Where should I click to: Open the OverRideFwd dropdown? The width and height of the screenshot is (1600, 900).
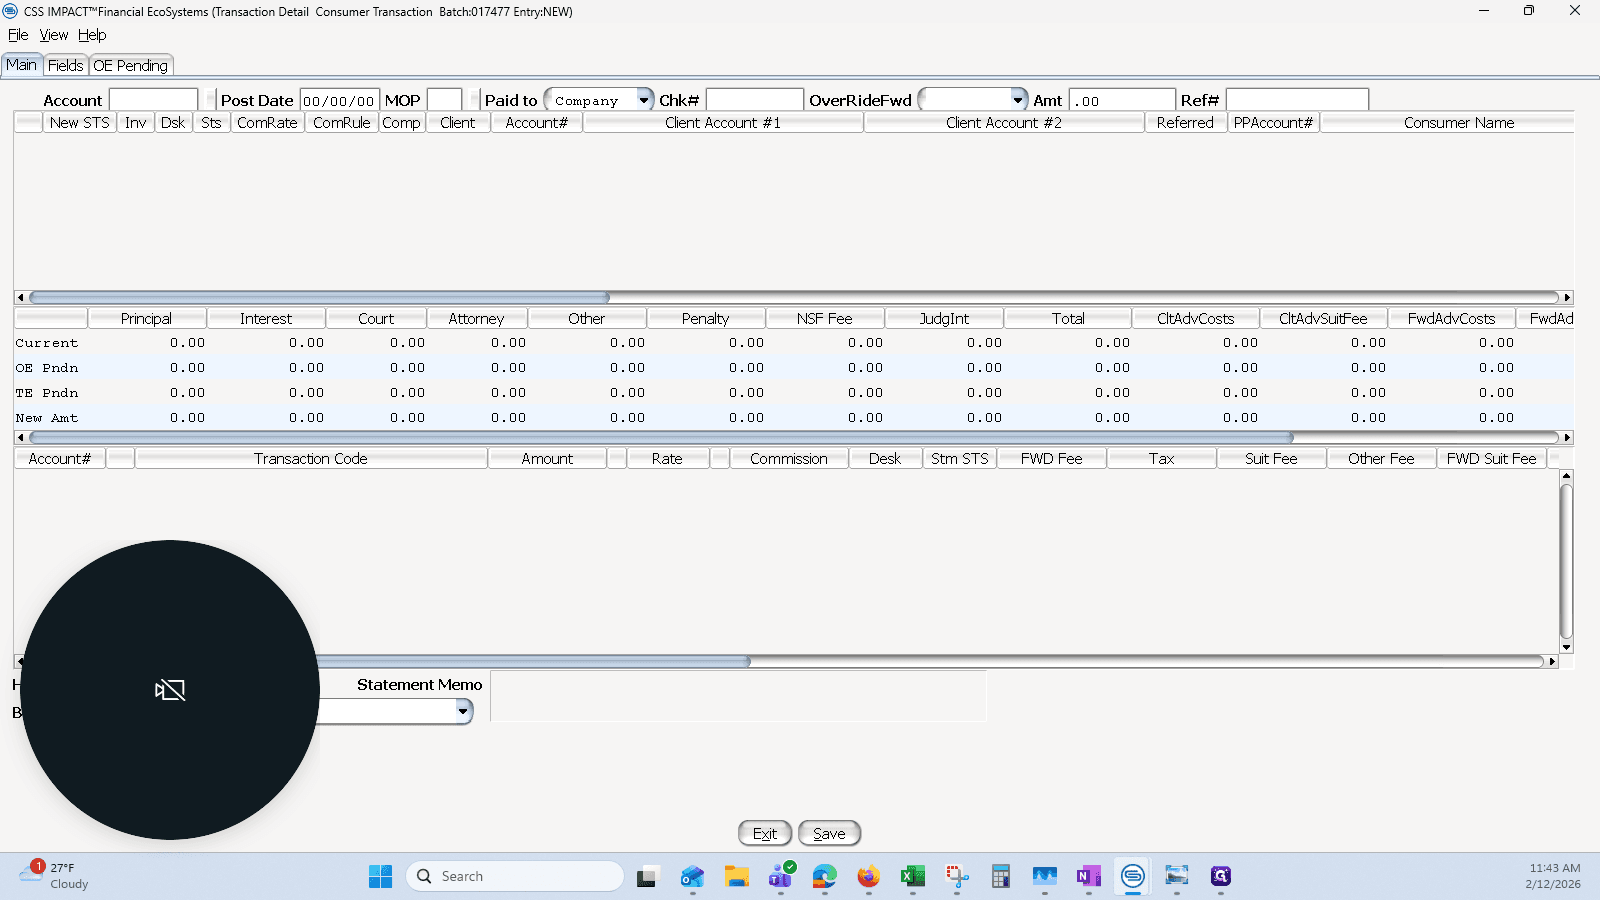coord(1018,100)
